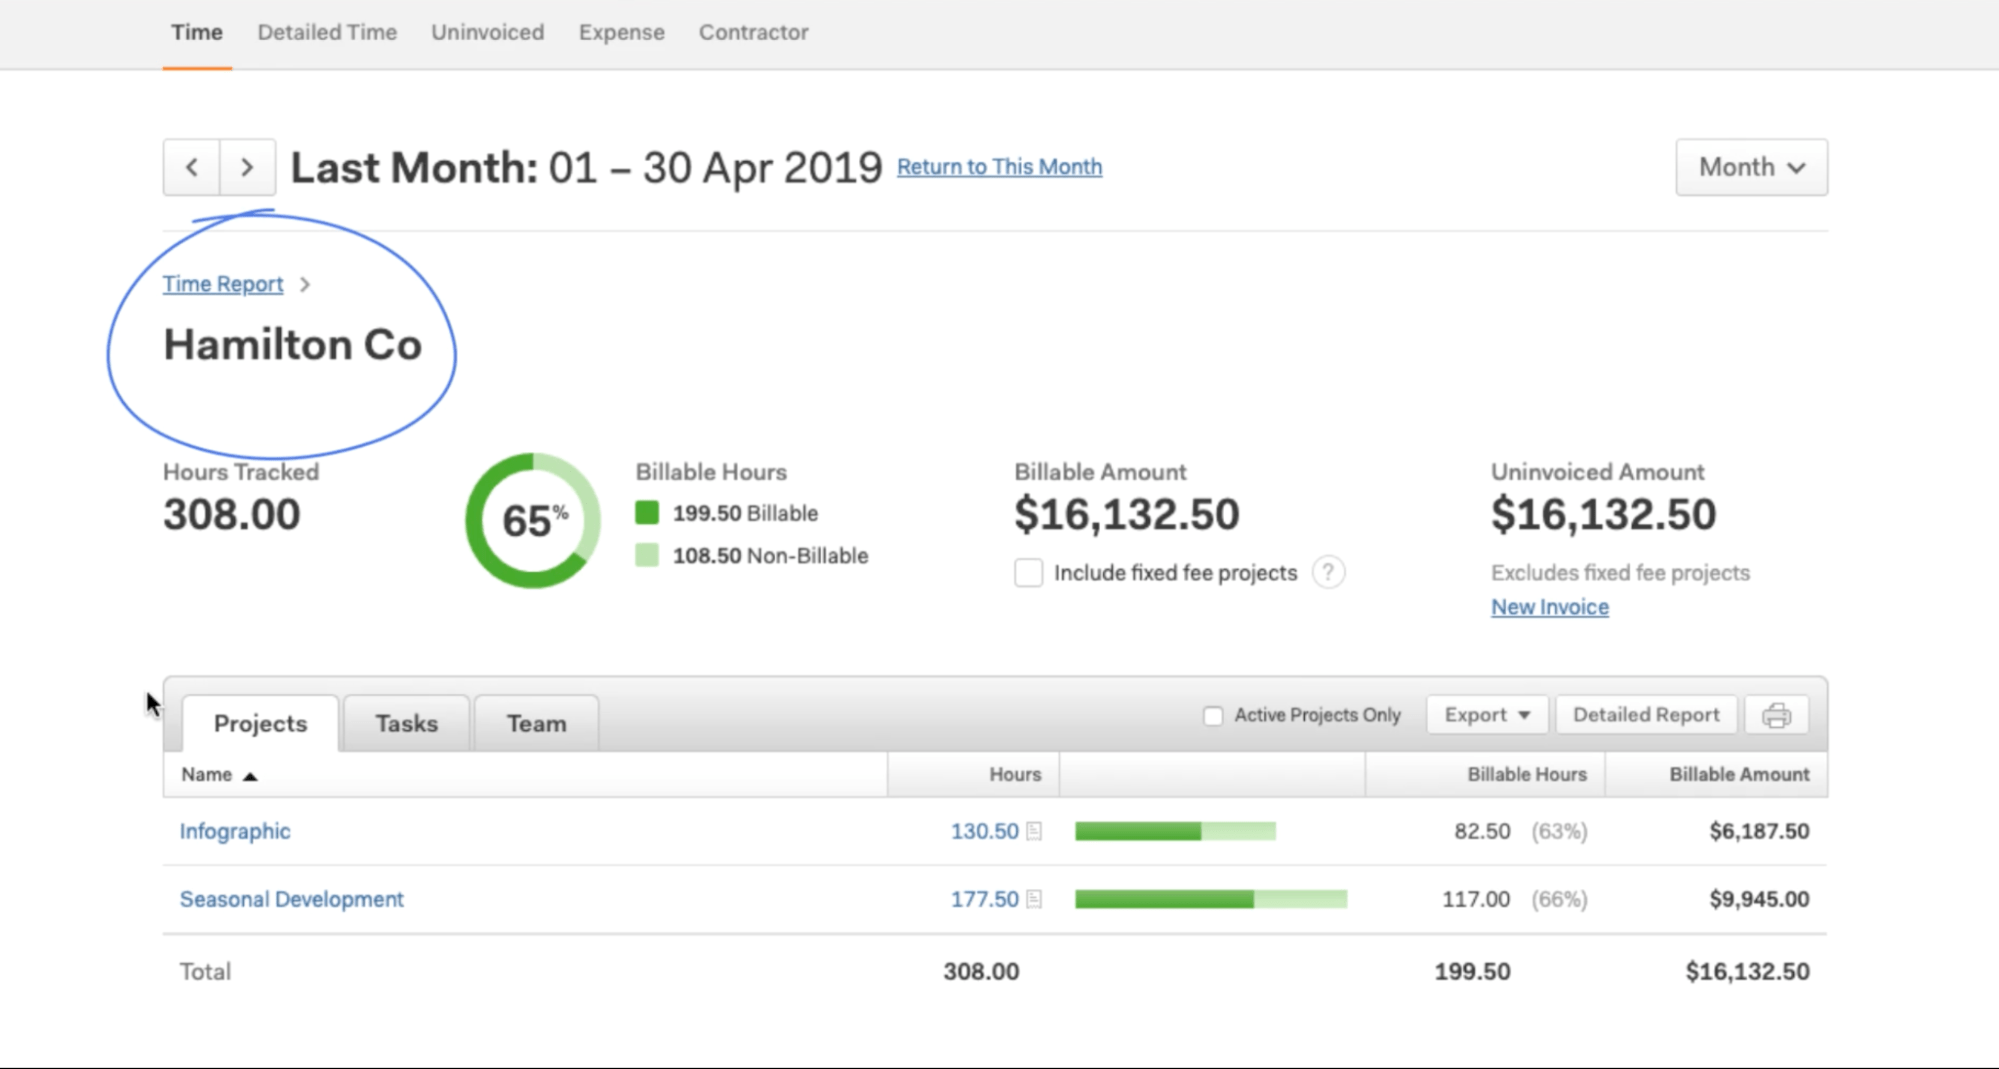
Task: Click Infographic hours 130.50
Action: point(984,831)
